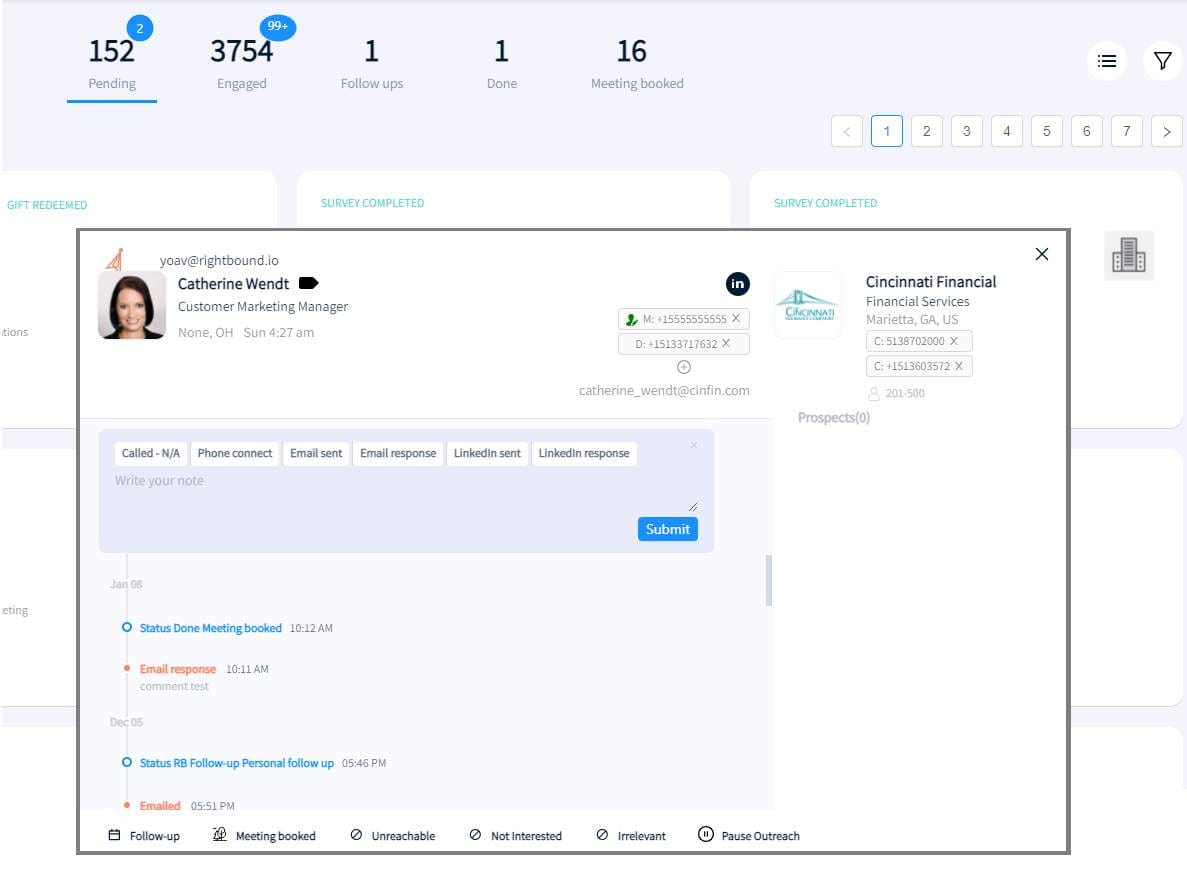Expand Prospects(0) section

[834, 418]
